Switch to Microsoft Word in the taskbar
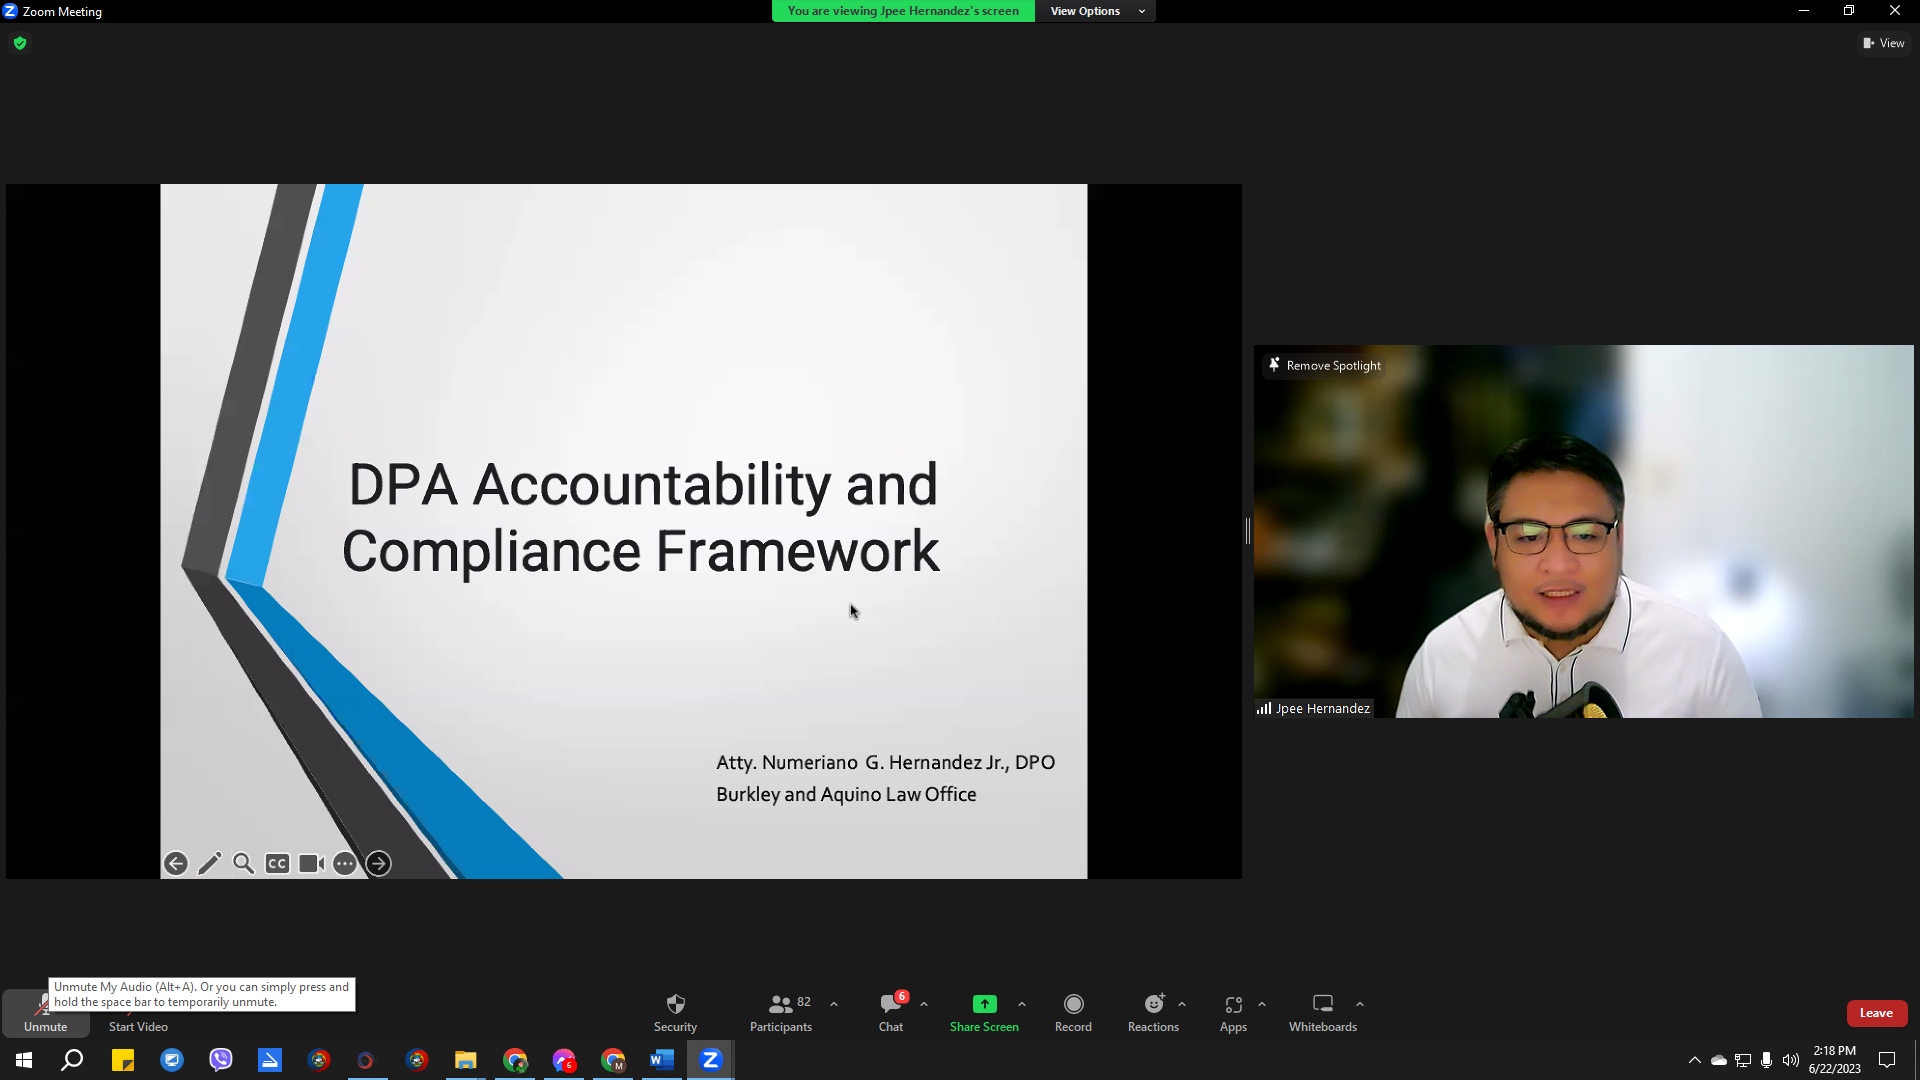The height and width of the screenshot is (1080, 1920). click(662, 1060)
